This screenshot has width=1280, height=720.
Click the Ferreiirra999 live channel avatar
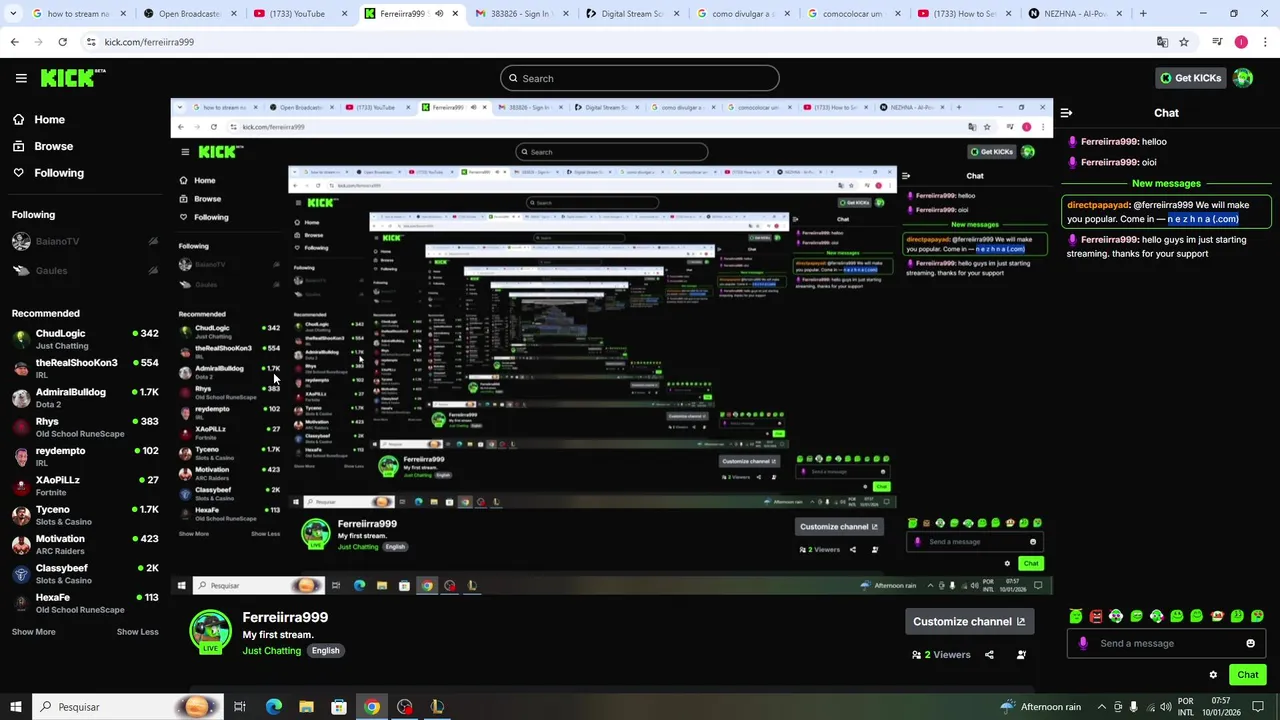[x=211, y=632]
